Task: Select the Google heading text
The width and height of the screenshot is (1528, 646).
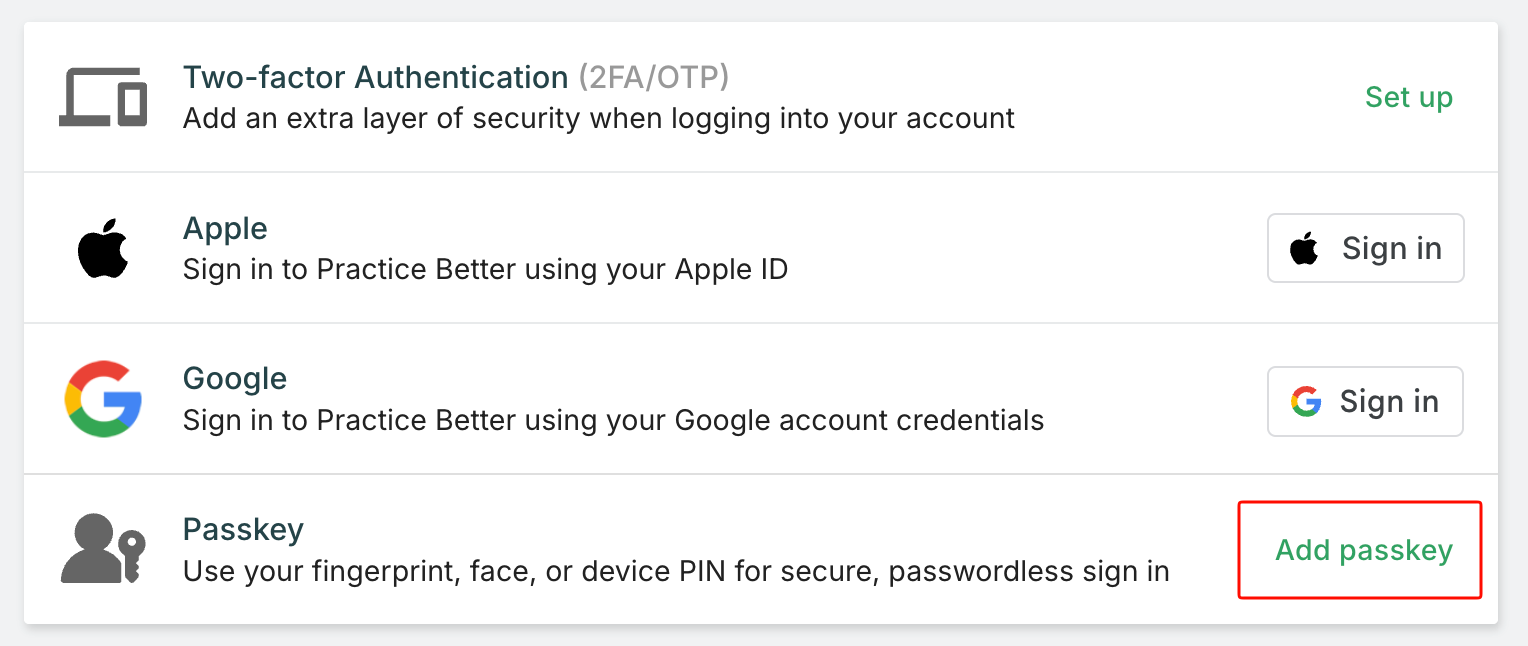Action: [235, 378]
